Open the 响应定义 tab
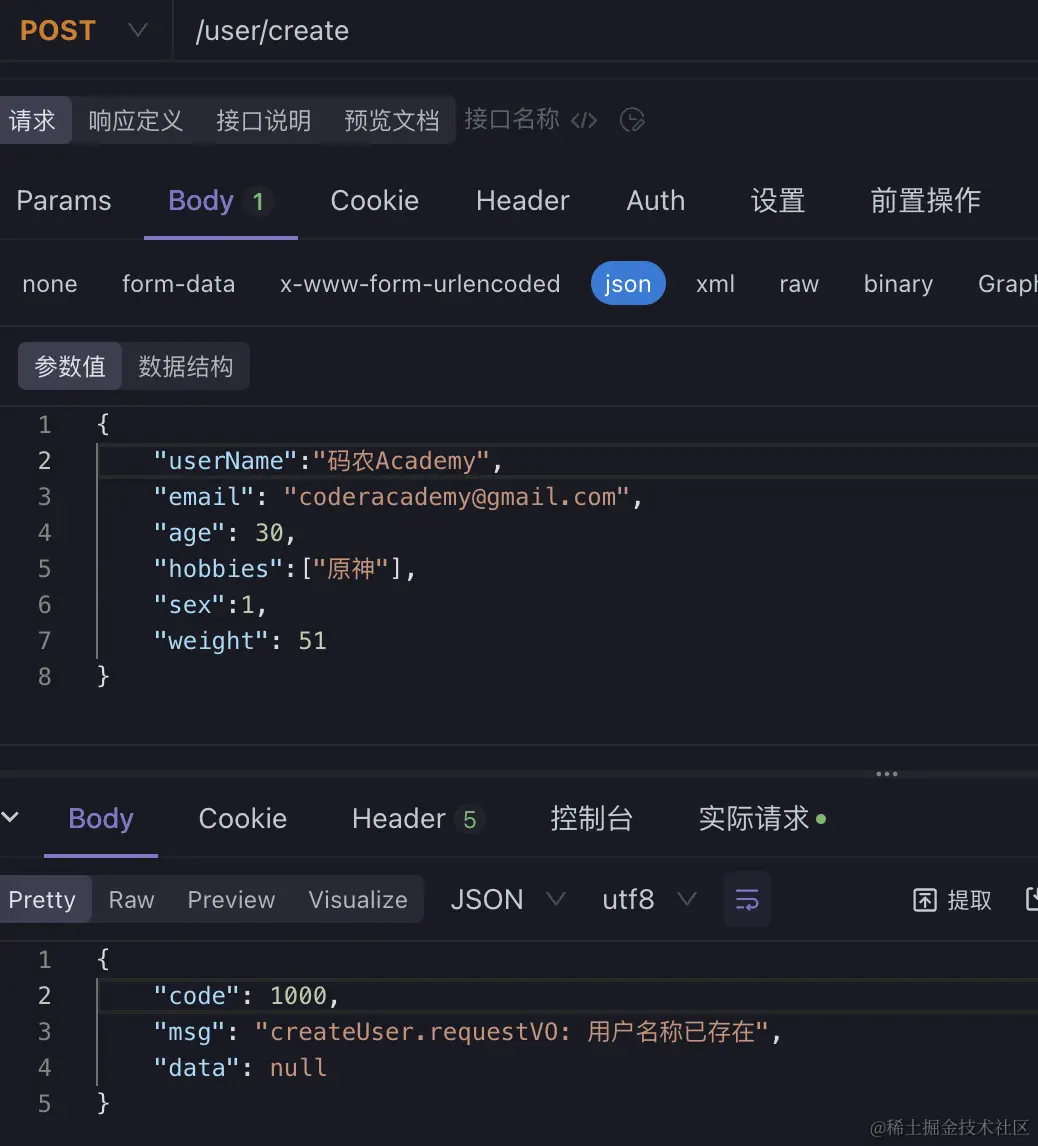1038x1146 pixels. 136,120
